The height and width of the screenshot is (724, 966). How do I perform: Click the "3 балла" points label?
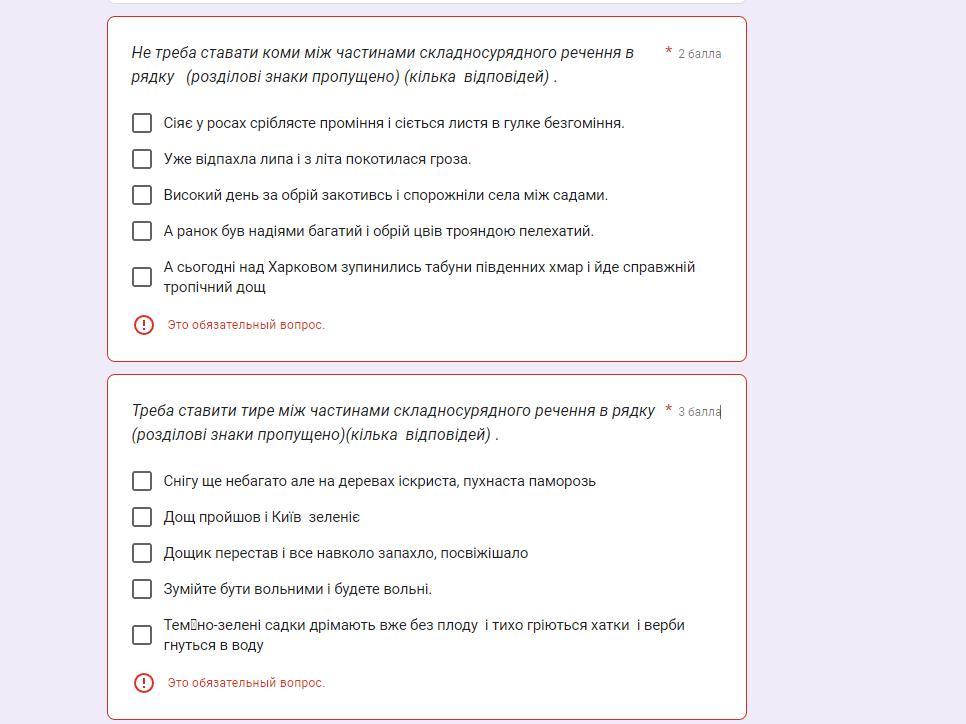pyautogui.click(x=699, y=412)
